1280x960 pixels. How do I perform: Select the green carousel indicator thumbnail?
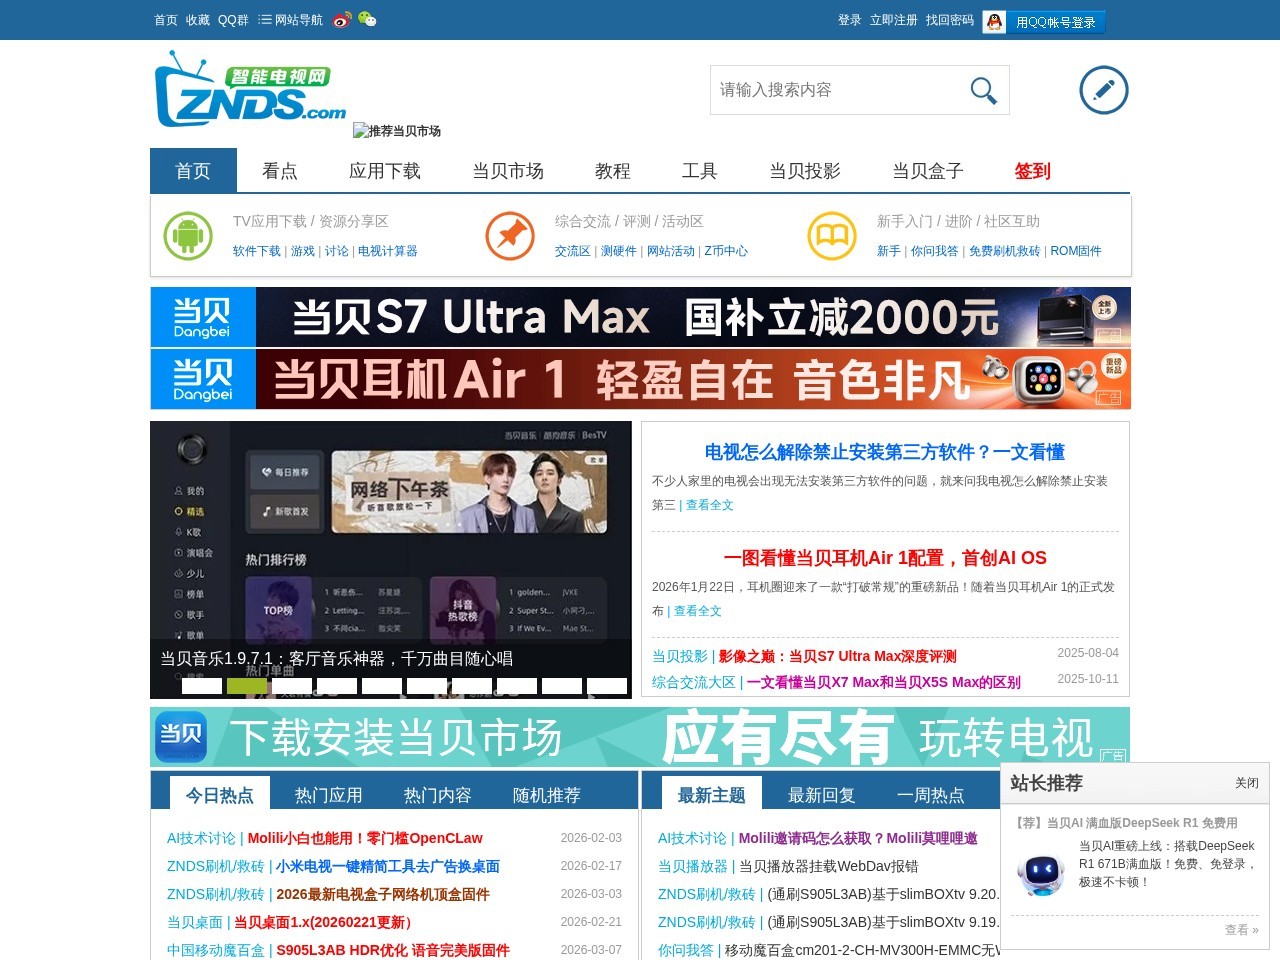click(248, 686)
